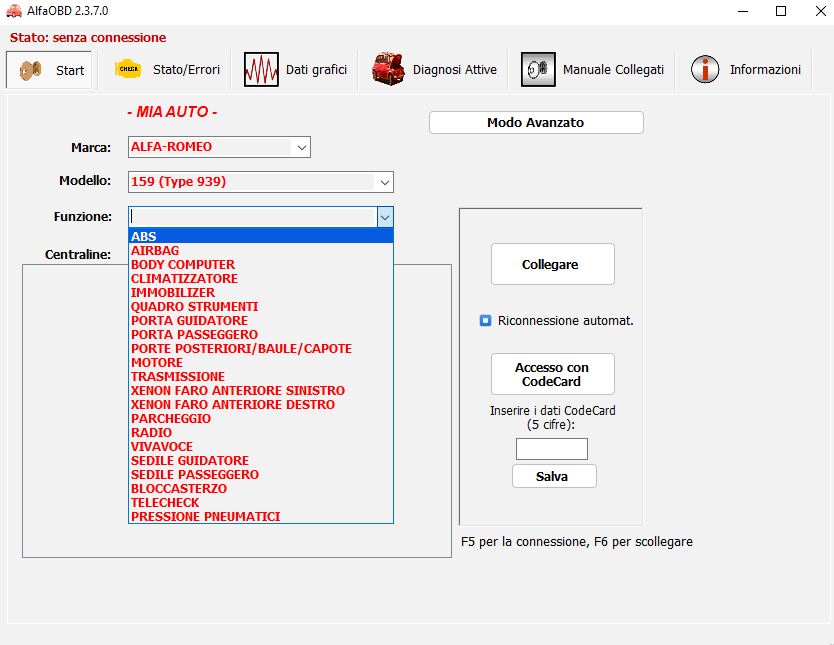Click Accesso con CodeCard button

tap(553, 374)
